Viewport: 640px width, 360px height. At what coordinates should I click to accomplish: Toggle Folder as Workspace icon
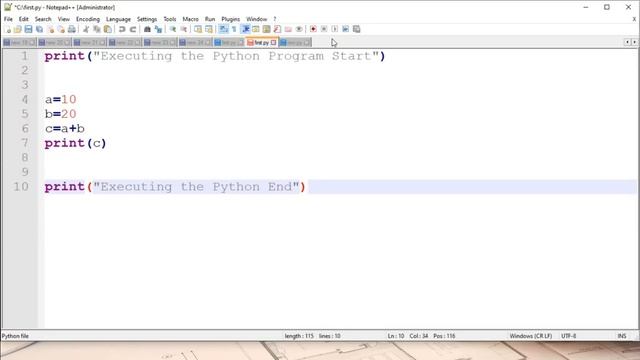(x=288, y=29)
